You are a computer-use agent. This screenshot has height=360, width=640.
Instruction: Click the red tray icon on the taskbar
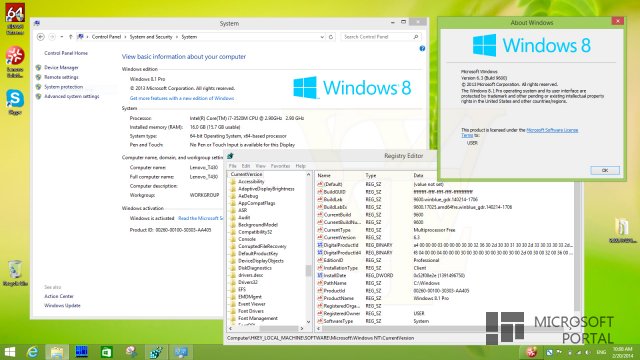(531, 352)
